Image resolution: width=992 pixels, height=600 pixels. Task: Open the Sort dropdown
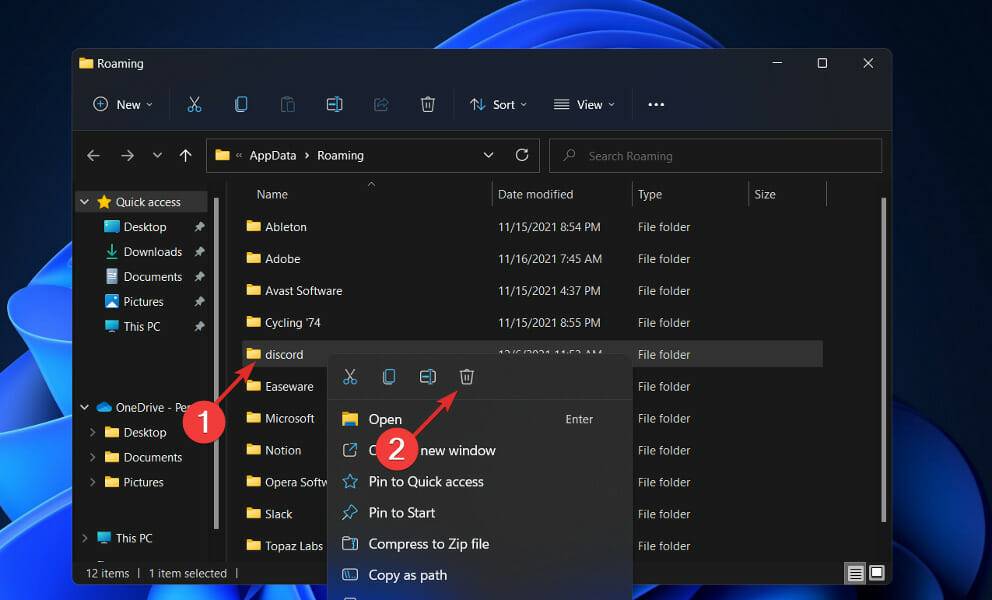click(x=498, y=104)
